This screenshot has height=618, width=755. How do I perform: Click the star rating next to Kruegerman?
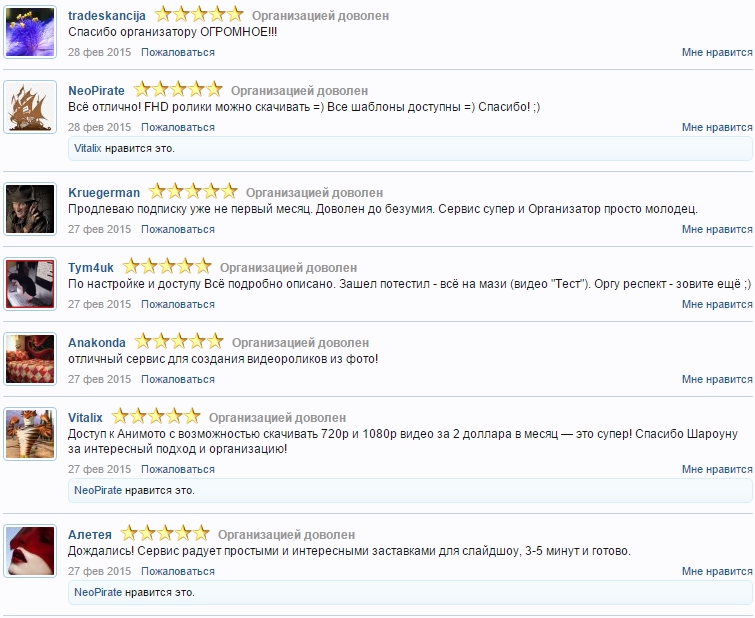pyautogui.click(x=193, y=192)
